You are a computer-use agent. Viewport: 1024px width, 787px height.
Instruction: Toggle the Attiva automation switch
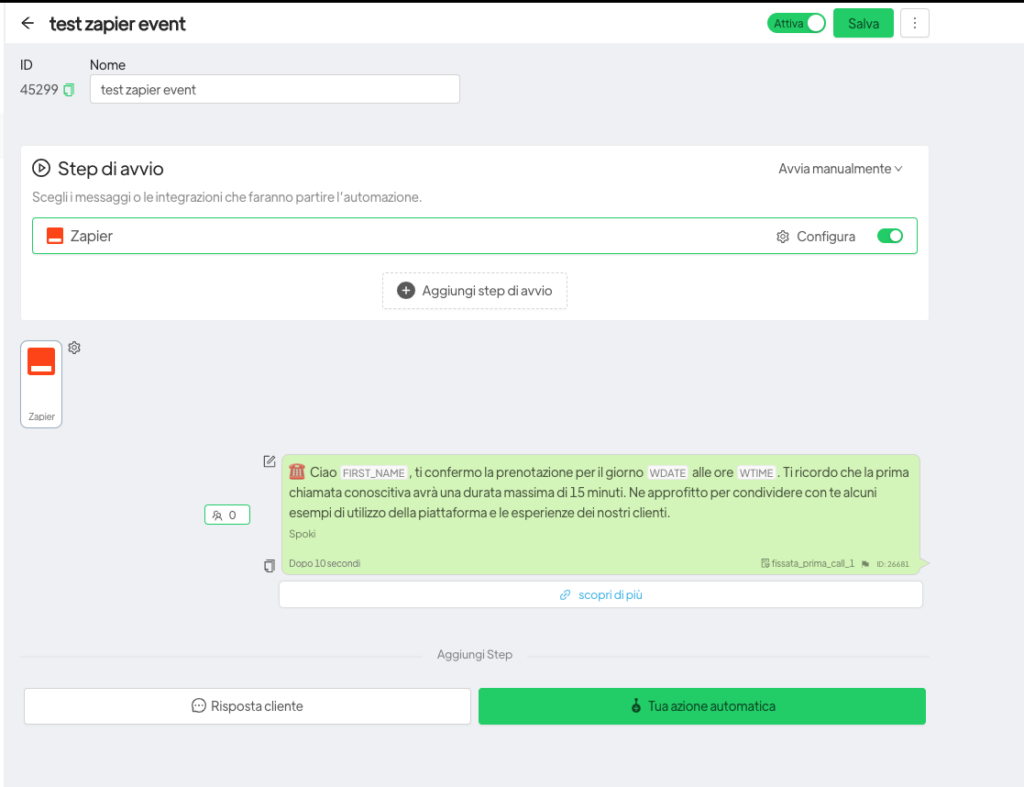click(796, 23)
